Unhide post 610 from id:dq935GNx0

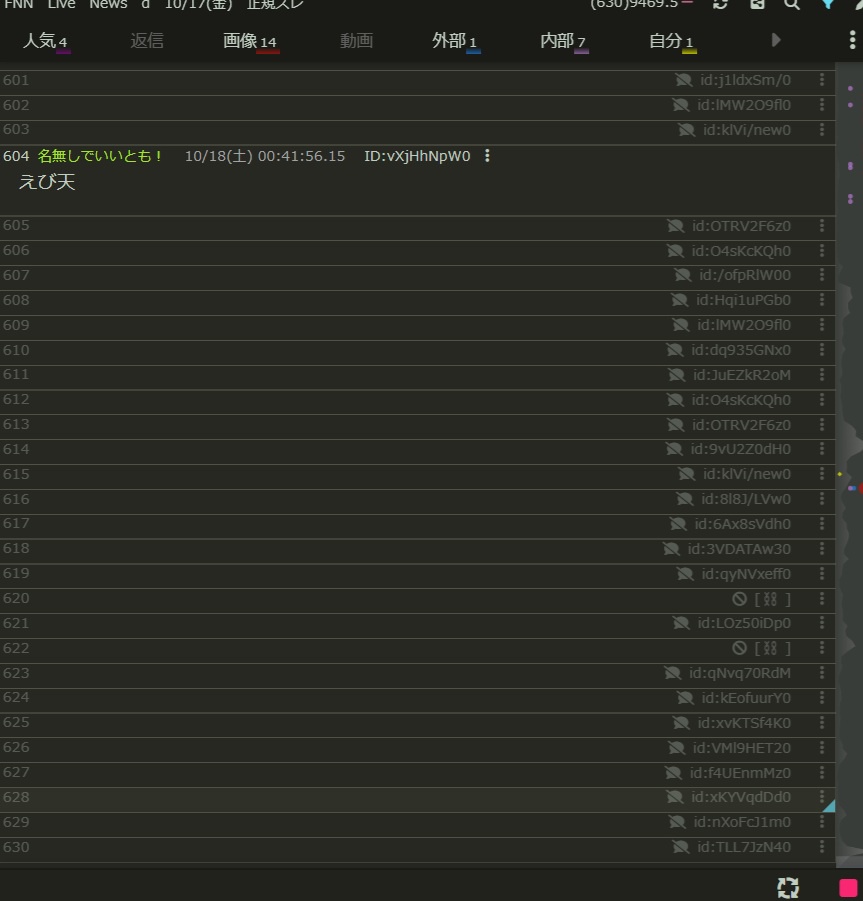click(x=675, y=350)
